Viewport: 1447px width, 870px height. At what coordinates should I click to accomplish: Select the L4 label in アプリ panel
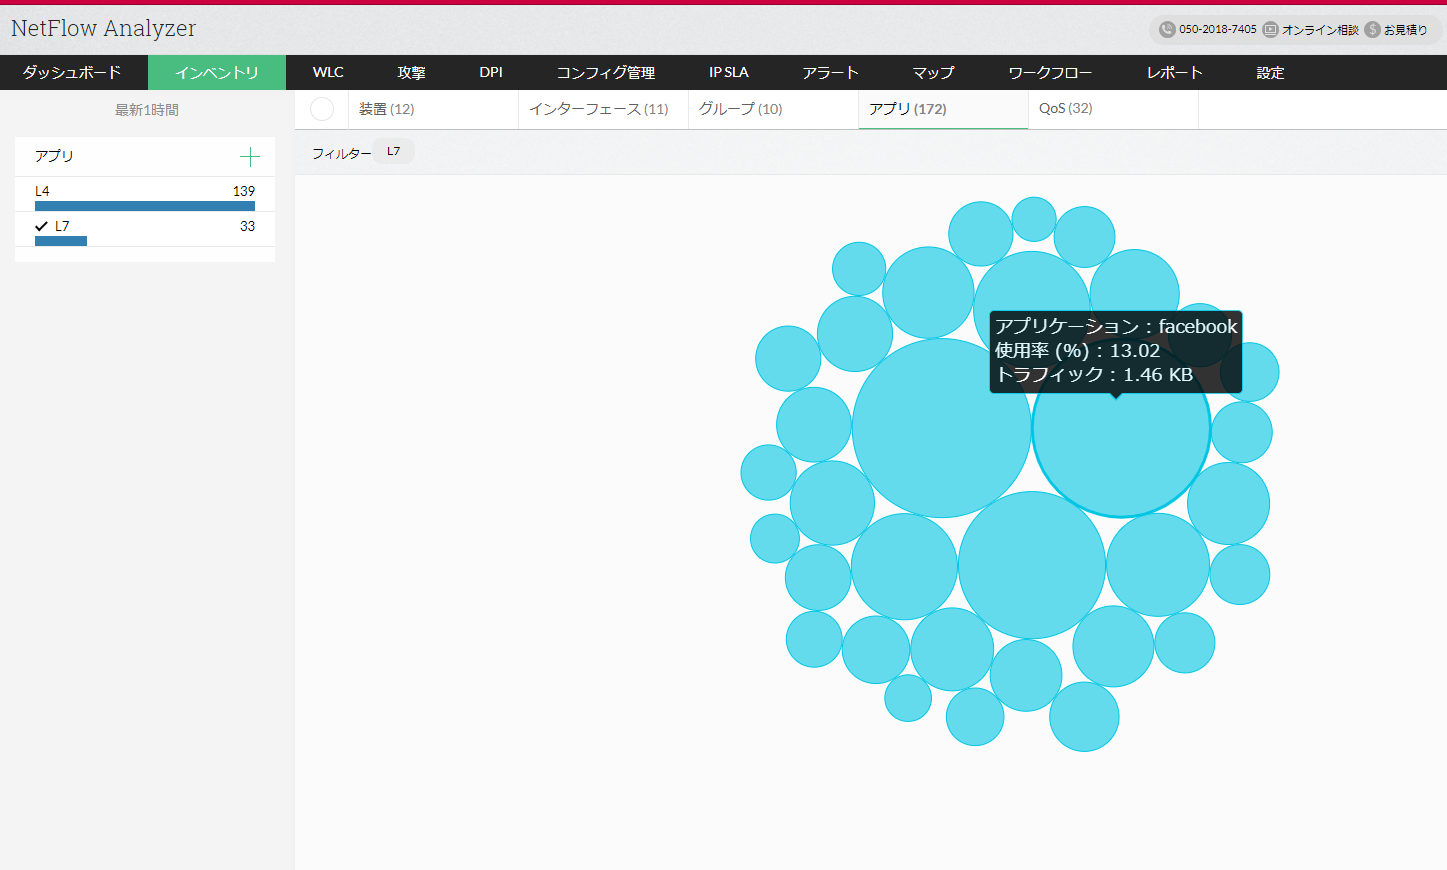[42, 191]
